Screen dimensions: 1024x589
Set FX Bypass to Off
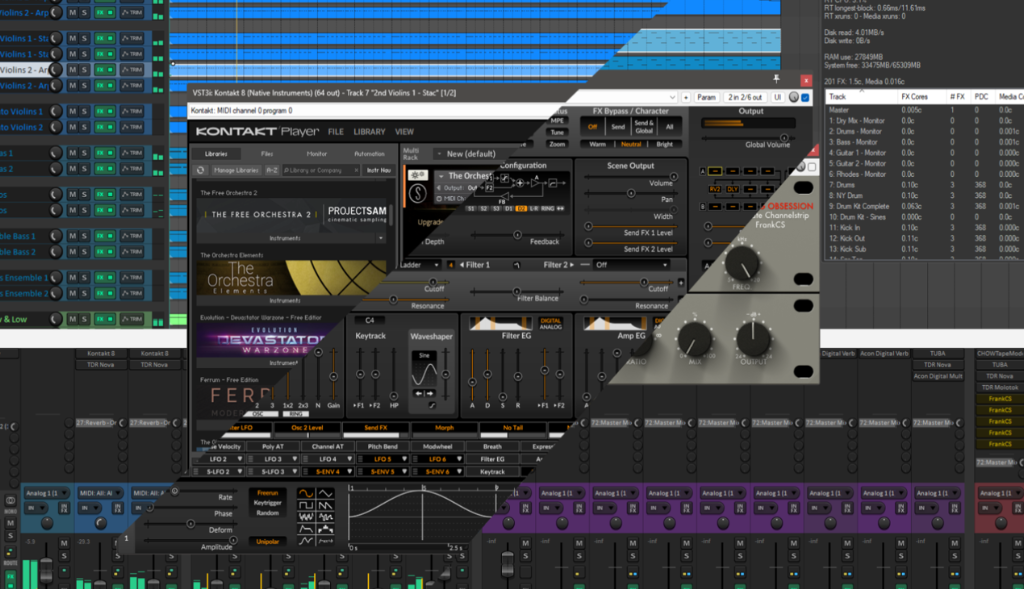tap(592, 127)
